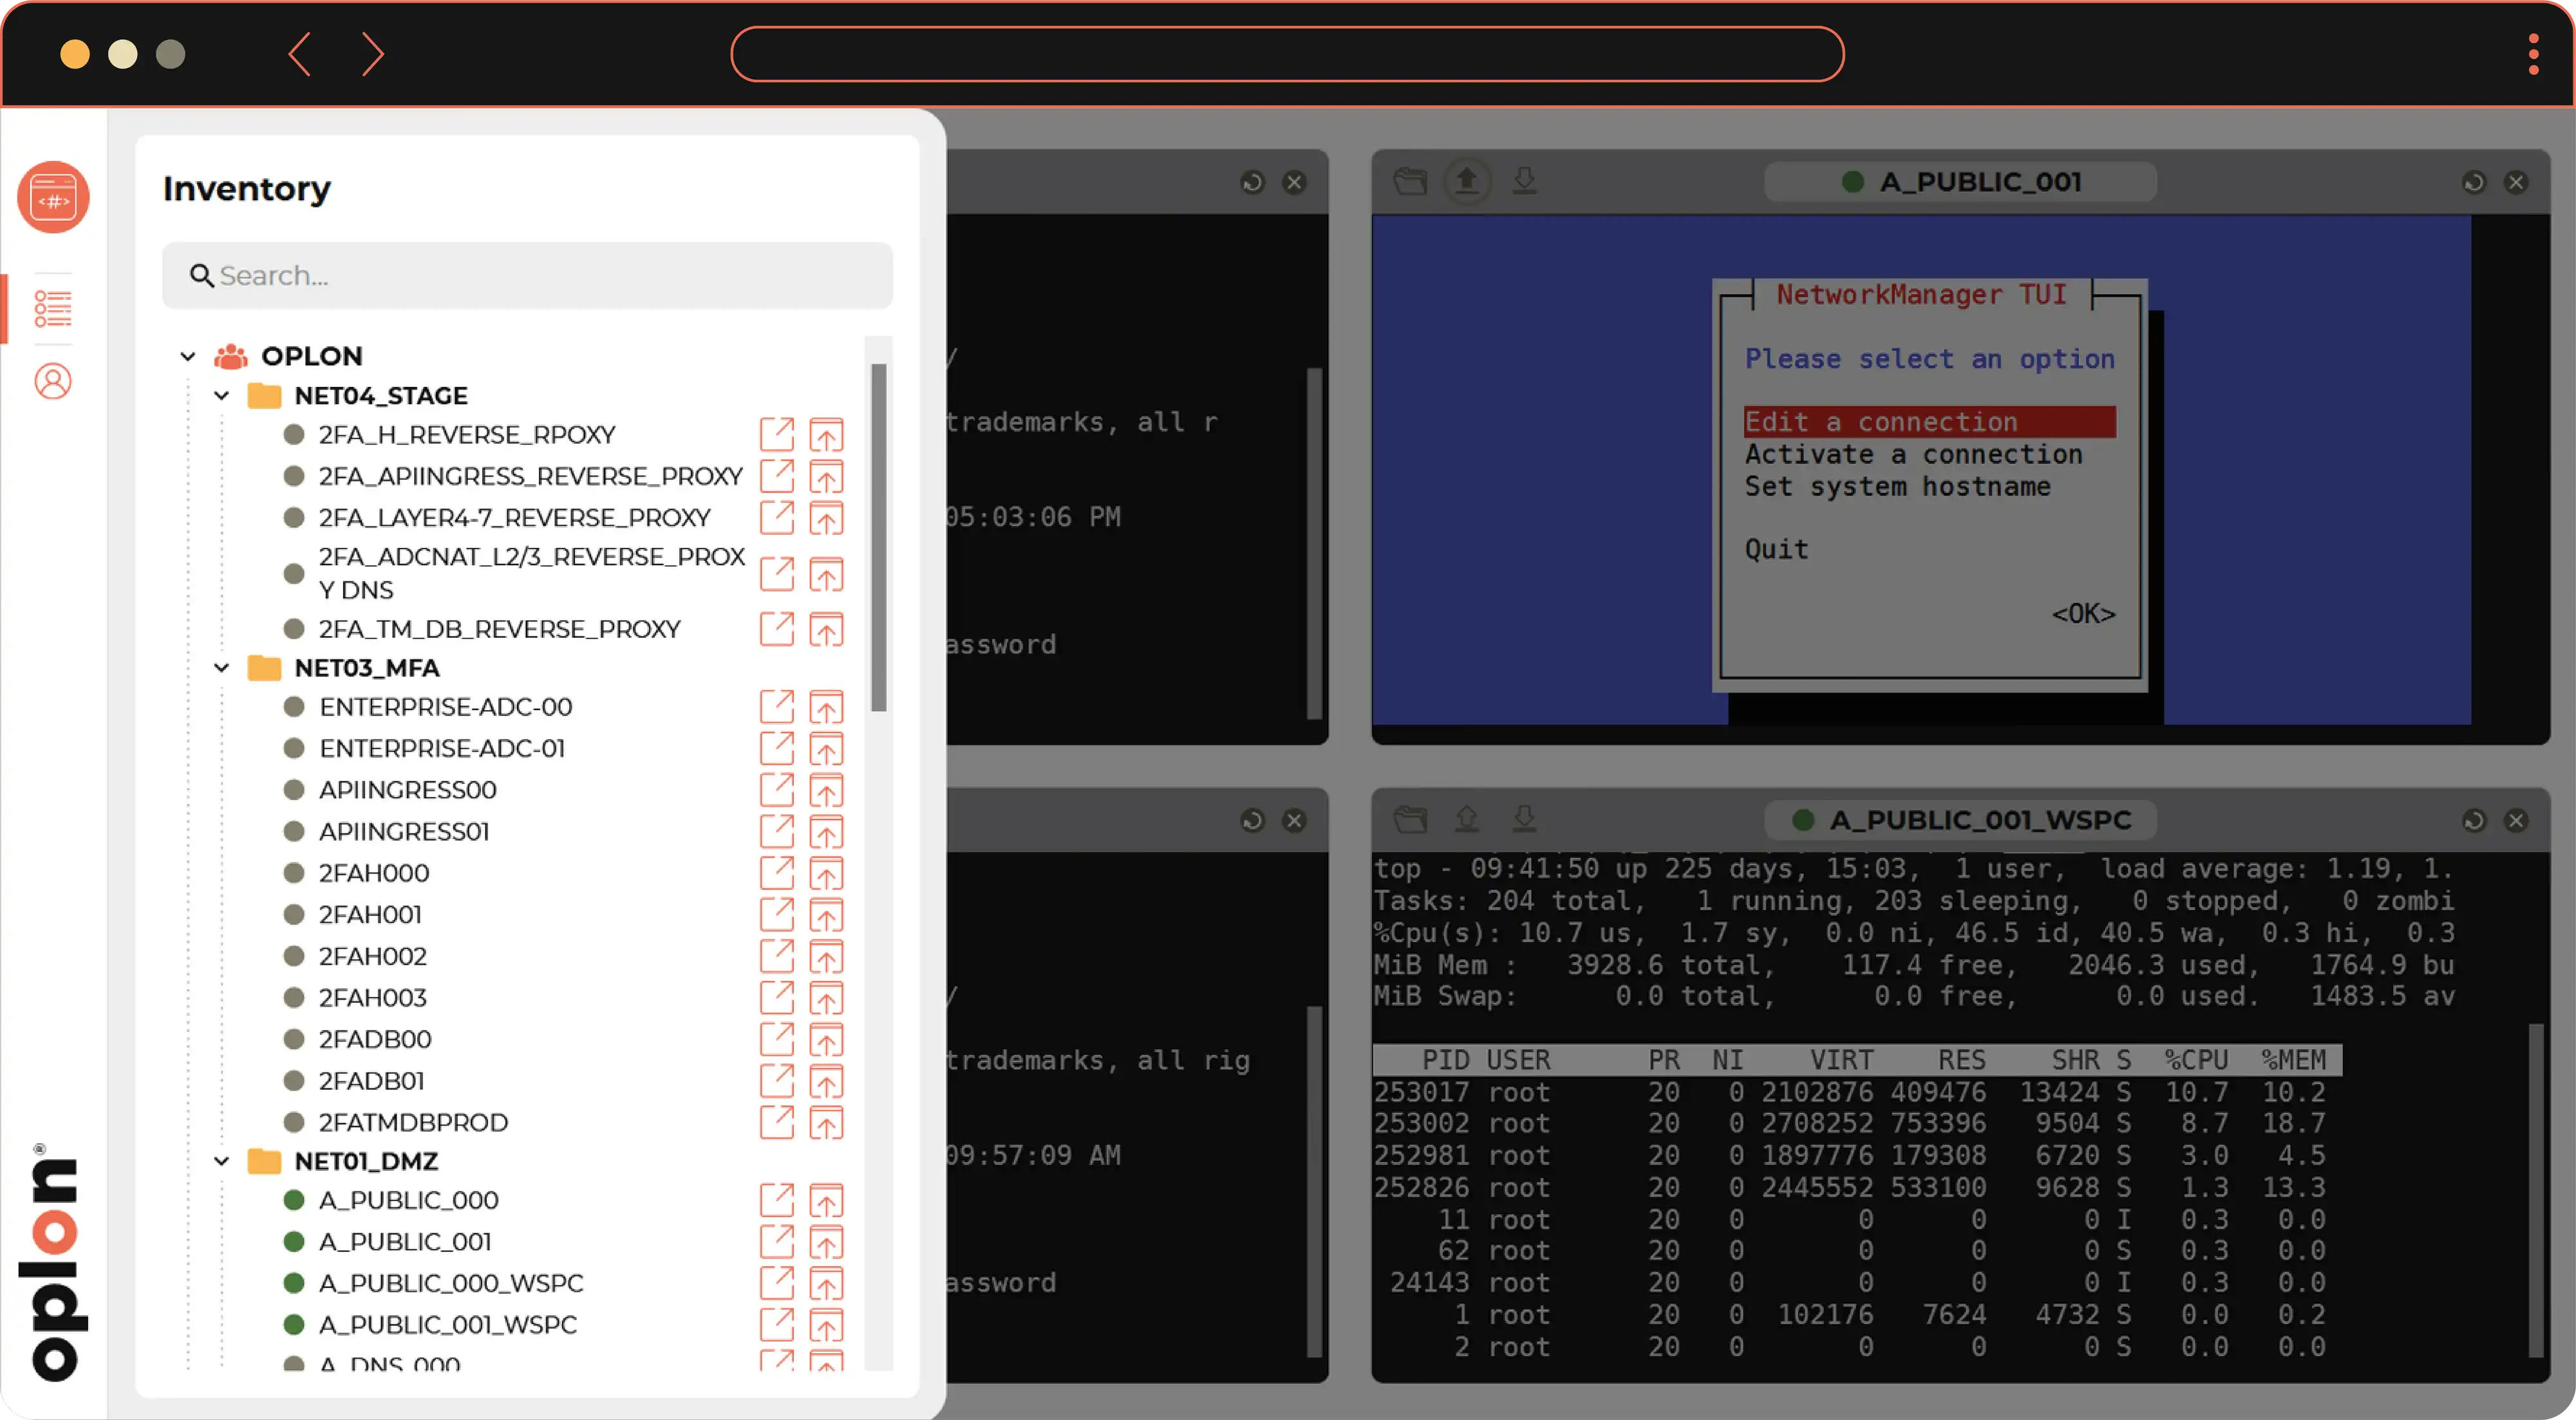This screenshot has height=1420, width=2576.
Task: Go back with the browser back arrow
Action: [299, 54]
